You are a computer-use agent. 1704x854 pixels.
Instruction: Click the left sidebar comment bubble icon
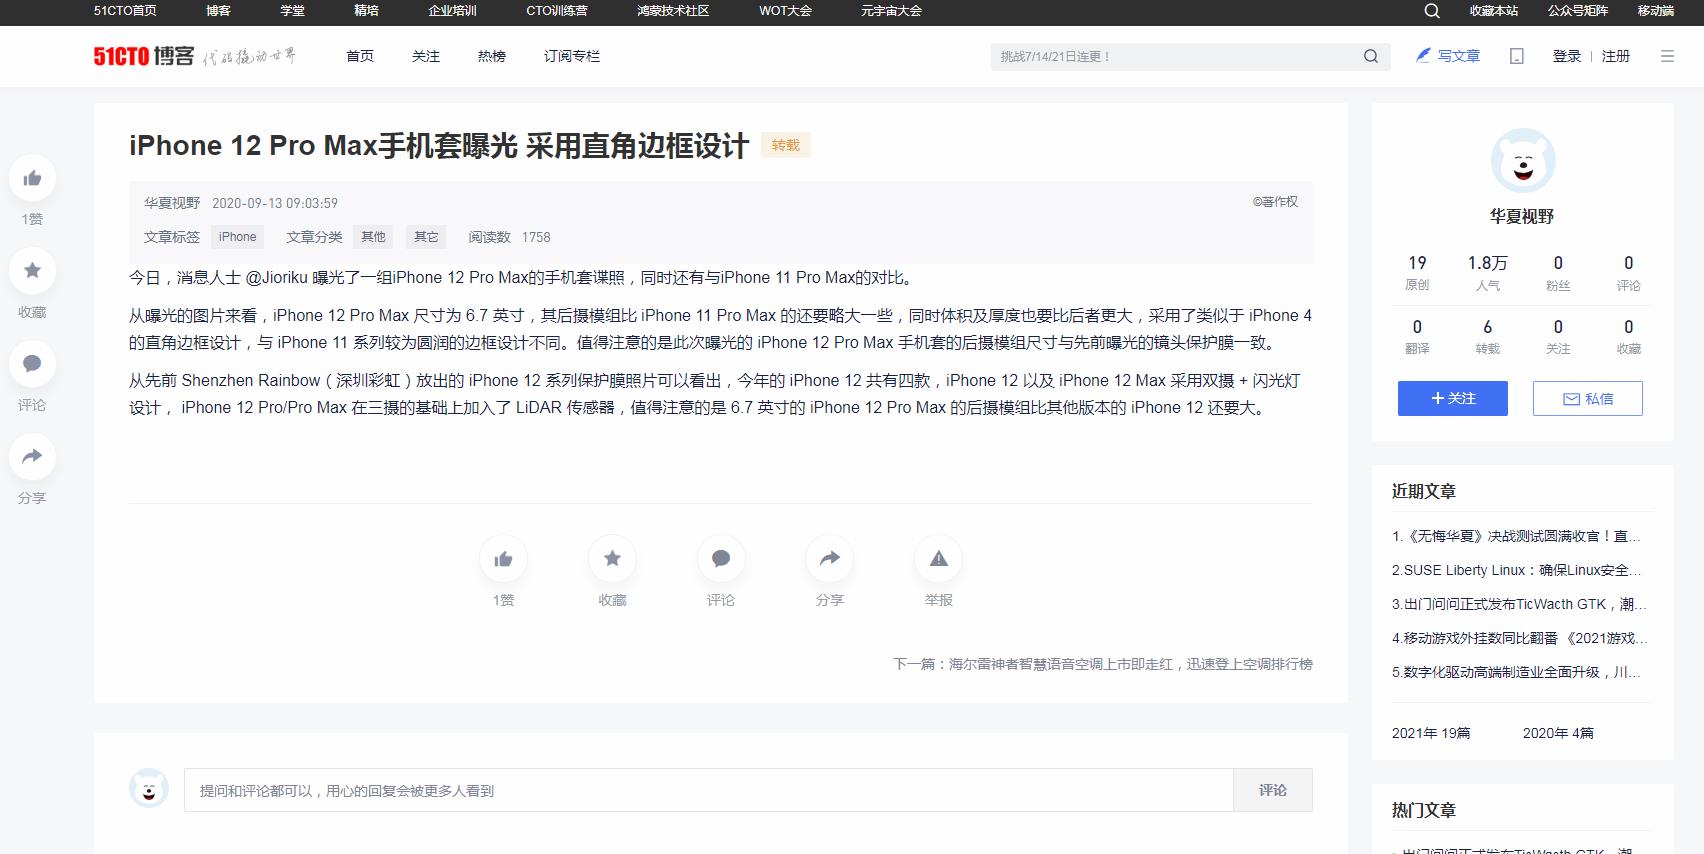click(32, 364)
